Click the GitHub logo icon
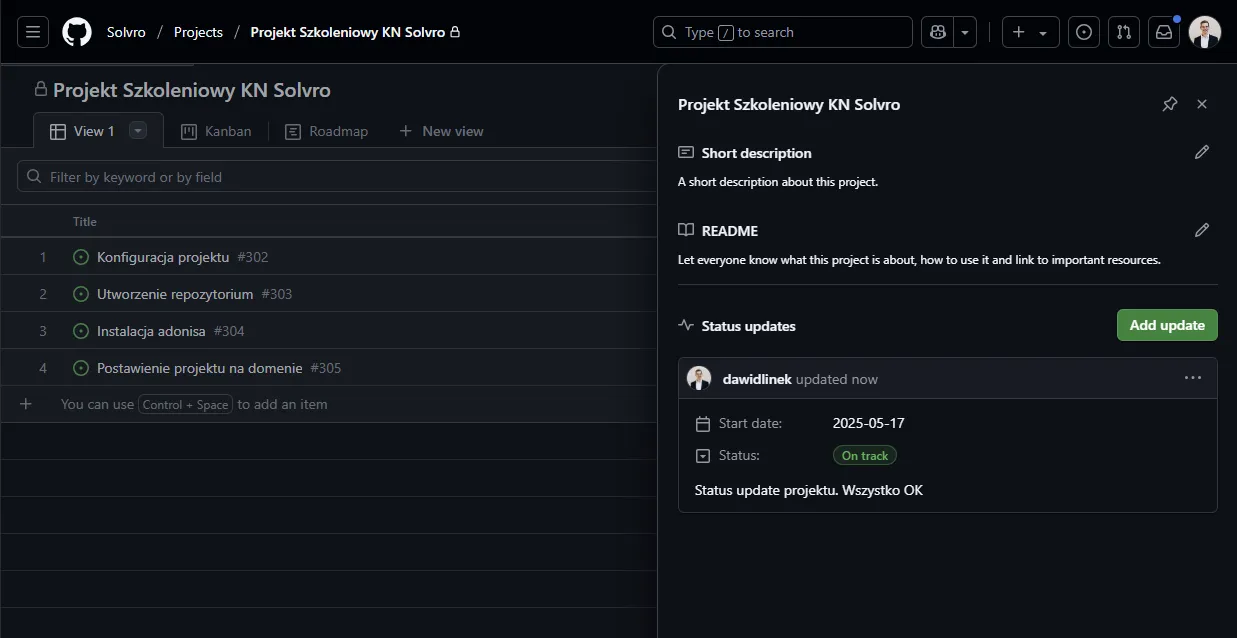Image resolution: width=1237 pixels, height=638 pixels. (x=77, y=32)
